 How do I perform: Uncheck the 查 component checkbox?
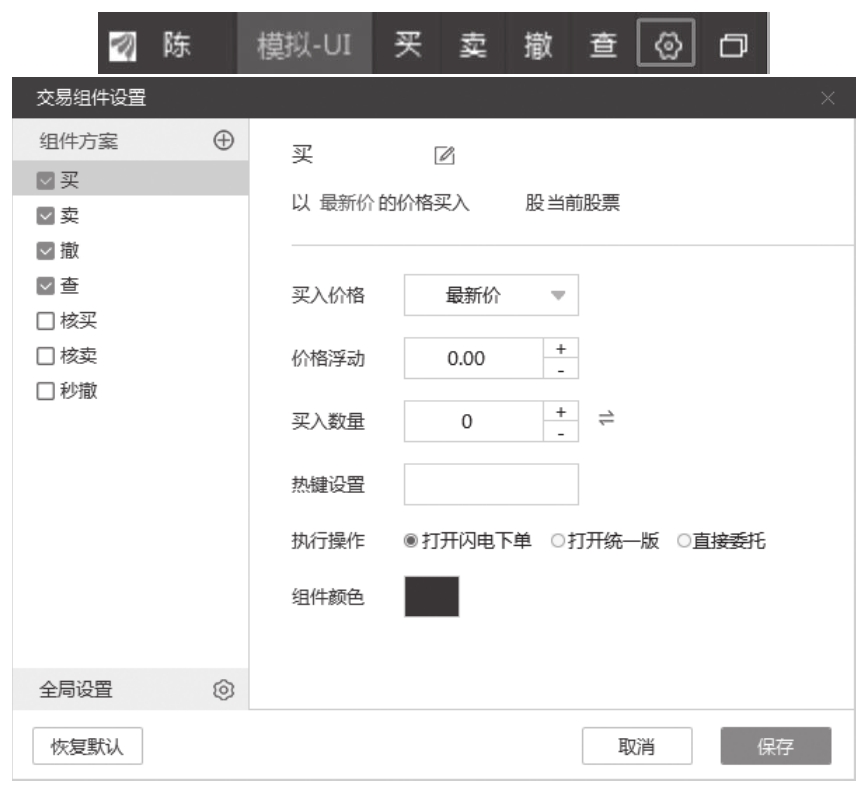pyautogui.click(x=45, y=285)
